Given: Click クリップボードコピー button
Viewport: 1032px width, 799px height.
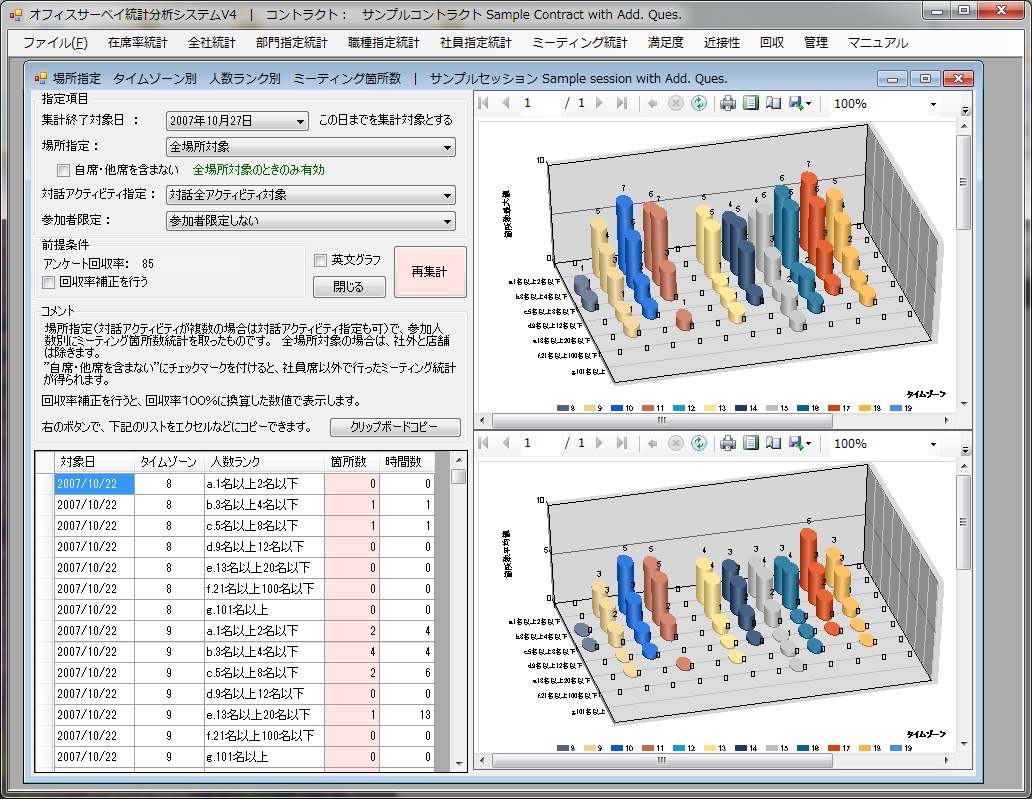Looking at the screenshot, I should (395, 427).
